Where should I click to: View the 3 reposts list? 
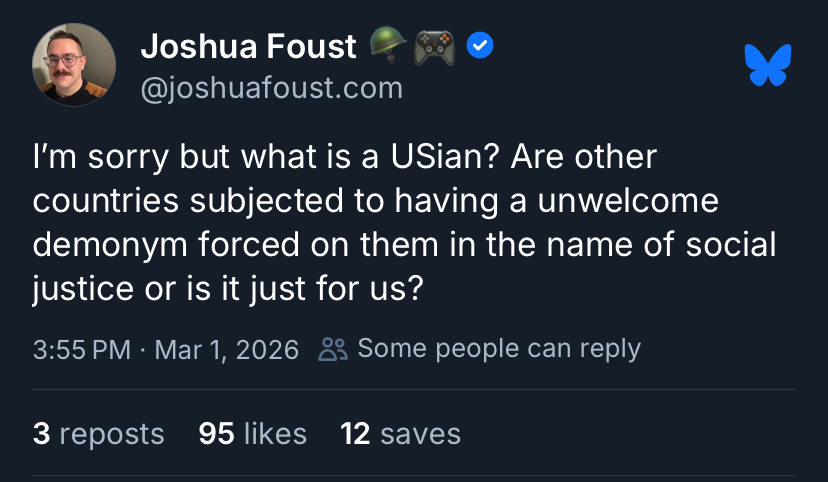coord(98,433)
